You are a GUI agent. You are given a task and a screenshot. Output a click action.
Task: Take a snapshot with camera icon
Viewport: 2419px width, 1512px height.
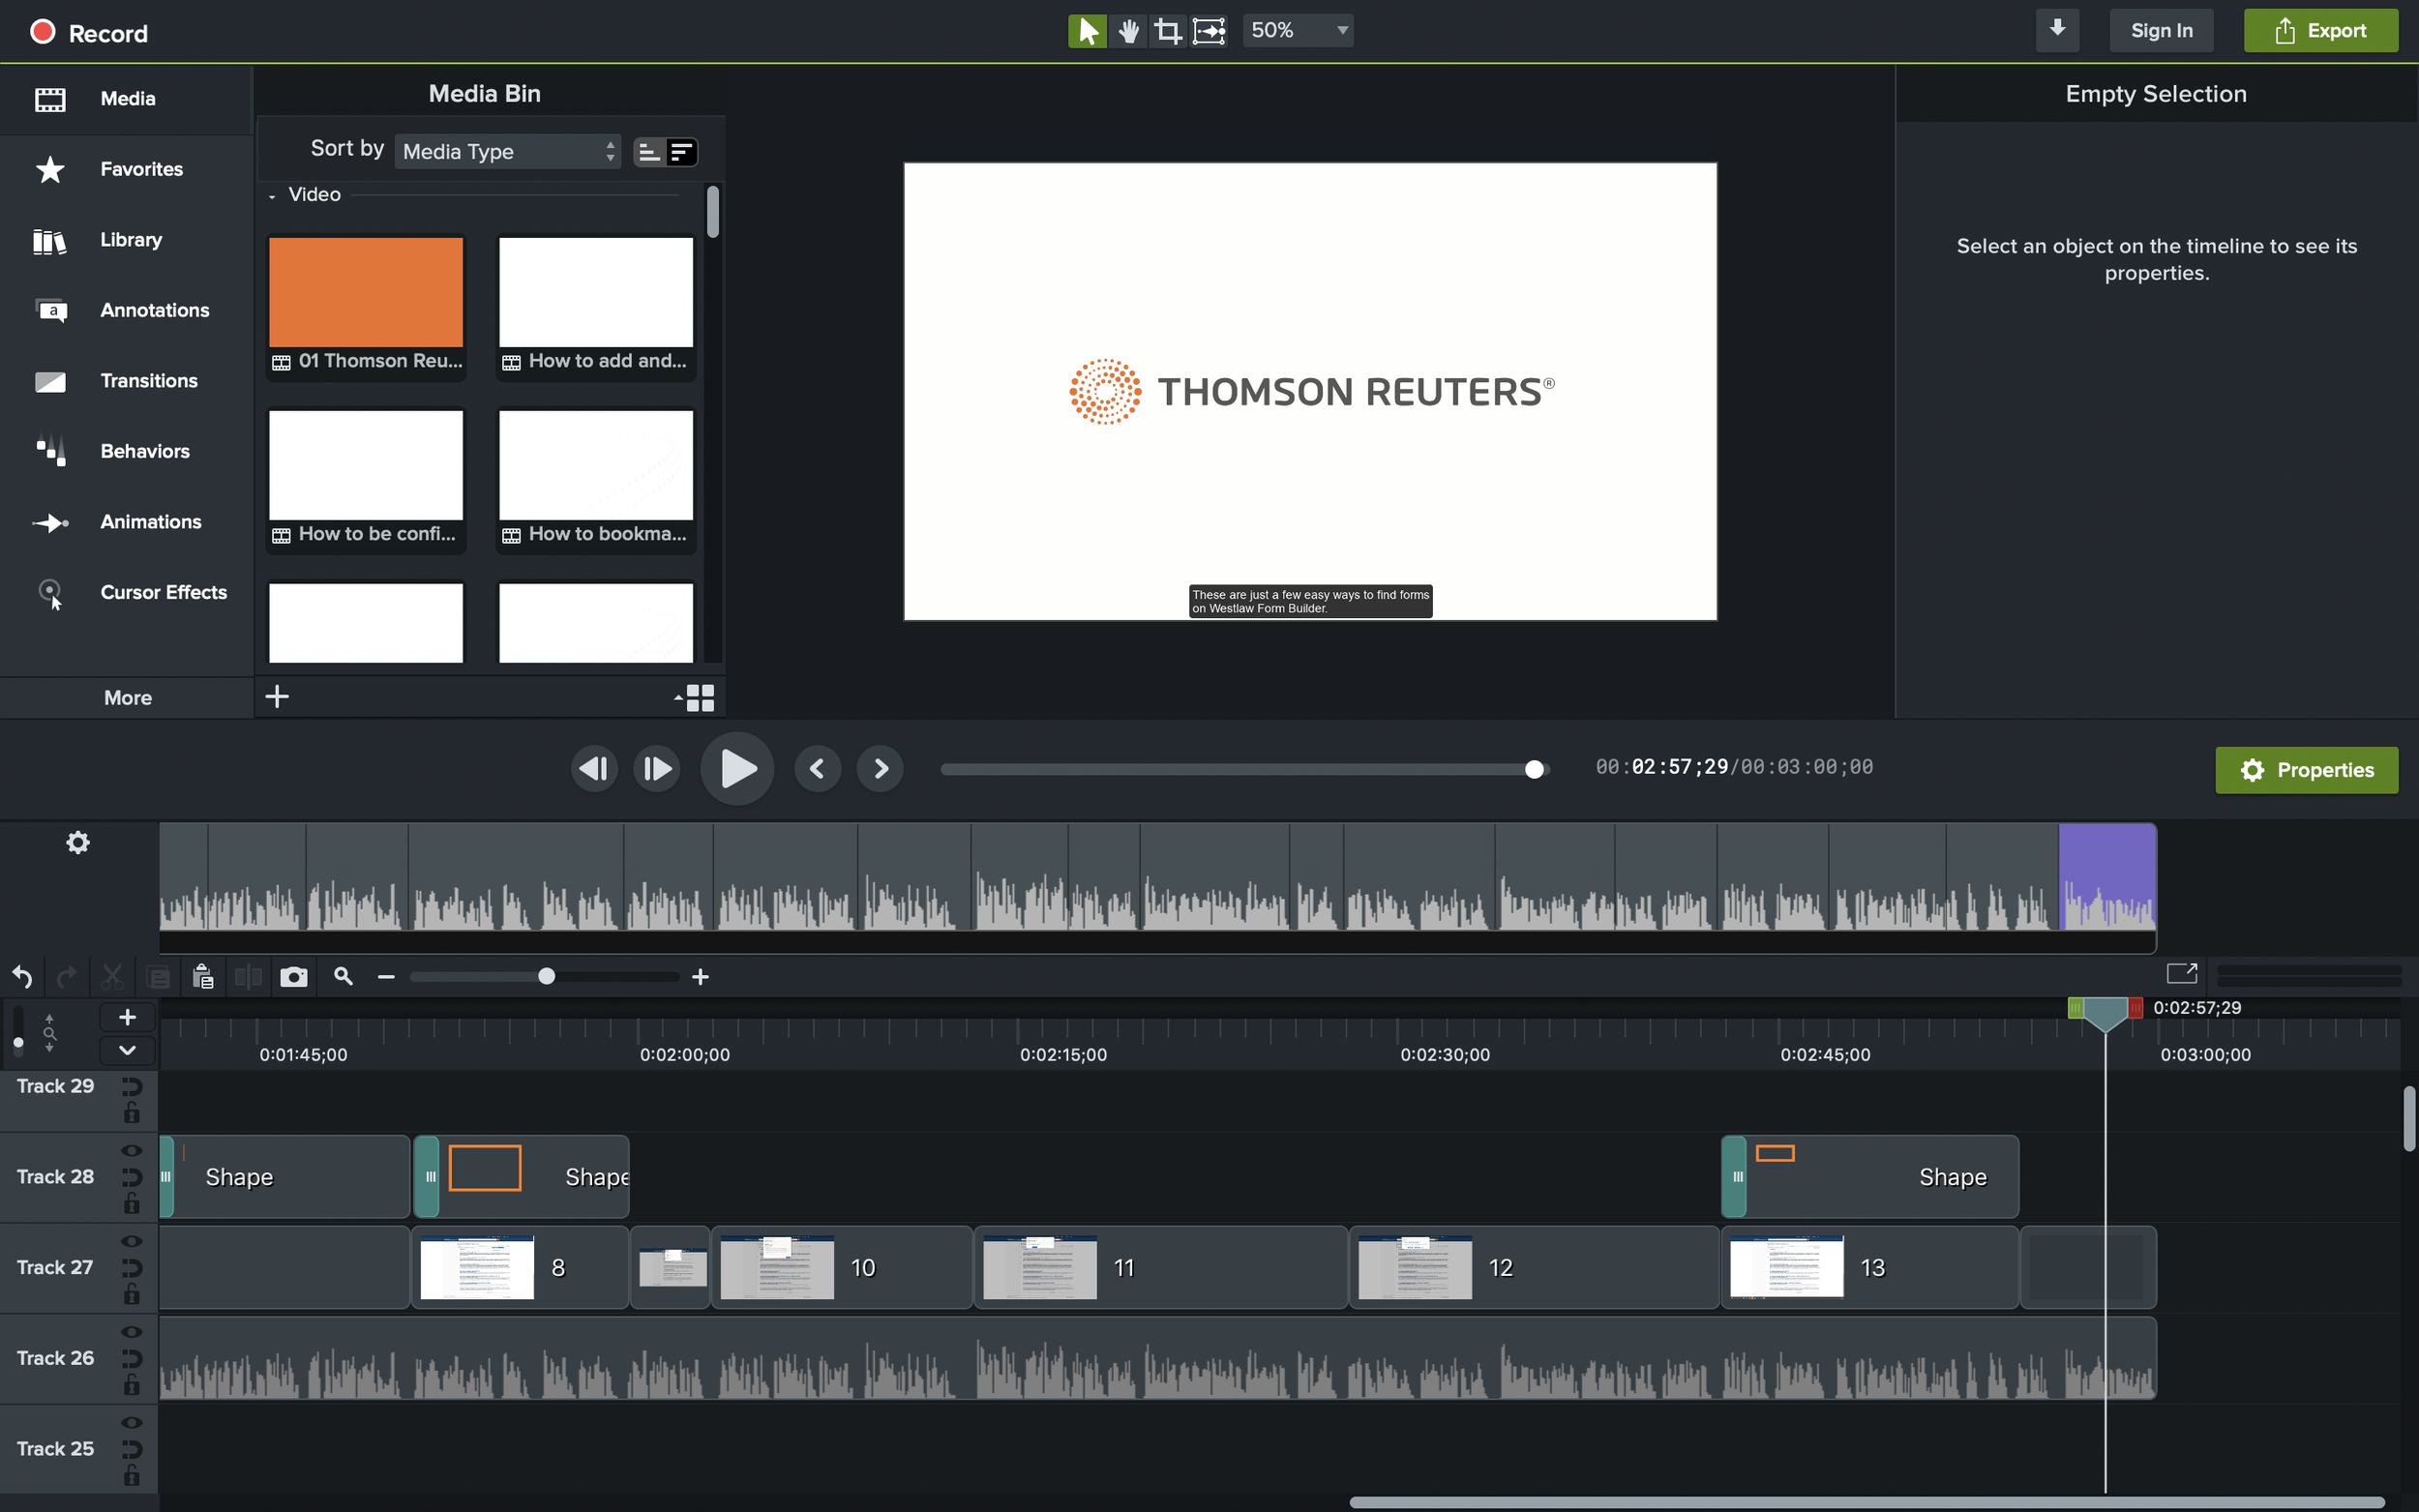coord(294,977)
